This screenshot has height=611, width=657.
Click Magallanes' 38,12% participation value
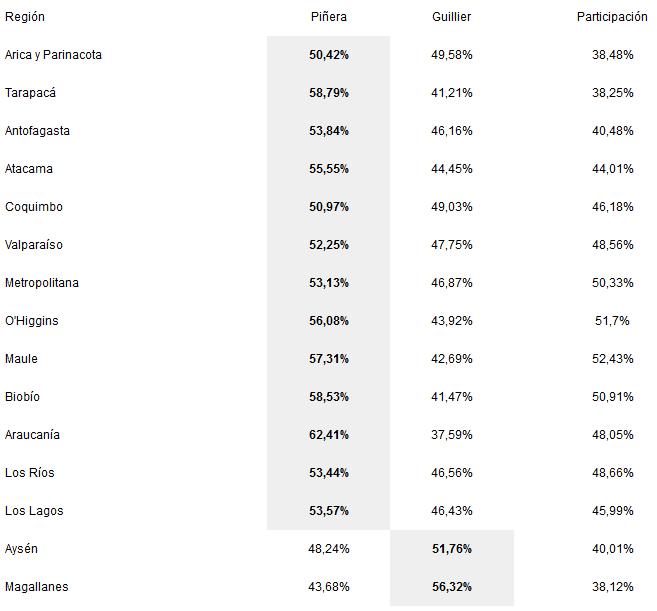[x=612, y=587]
